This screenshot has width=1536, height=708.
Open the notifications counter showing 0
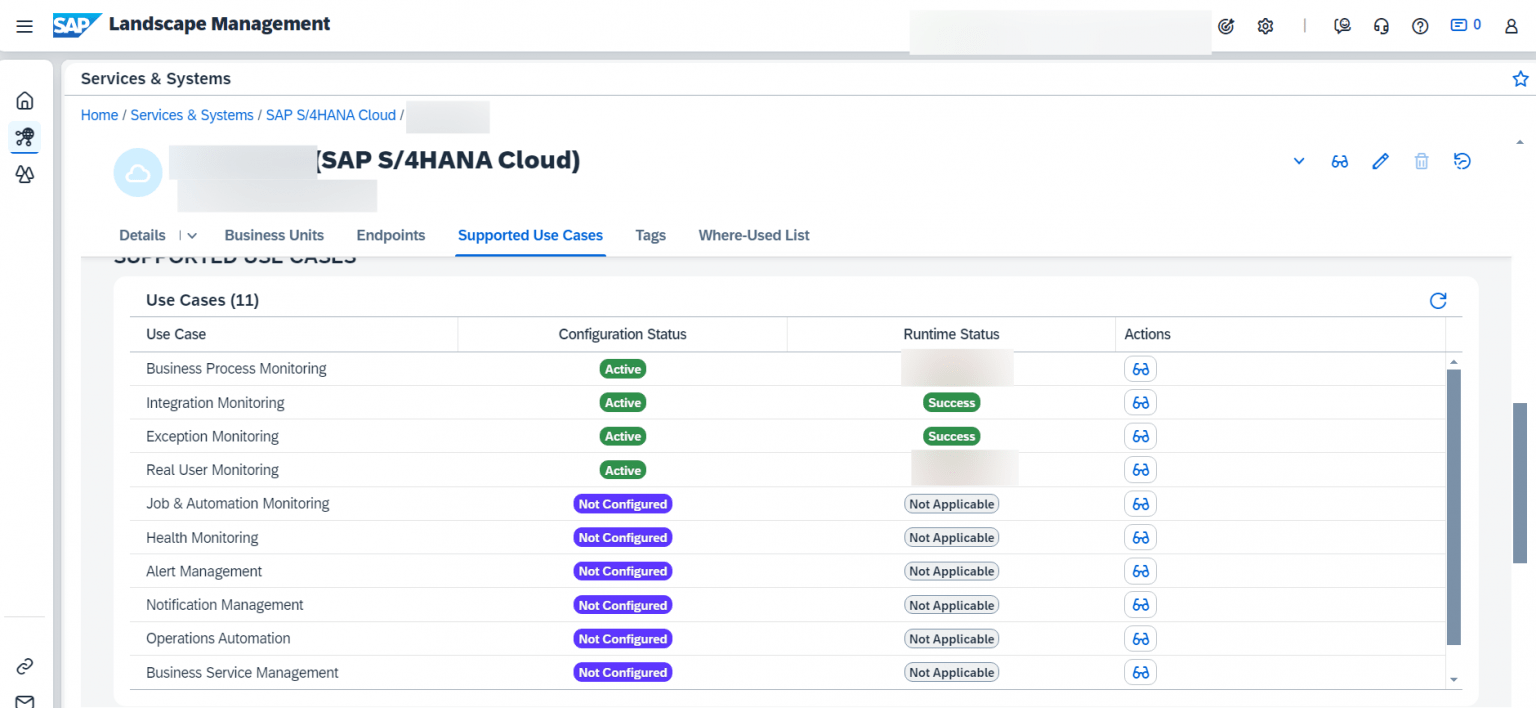coord(1464,25)
